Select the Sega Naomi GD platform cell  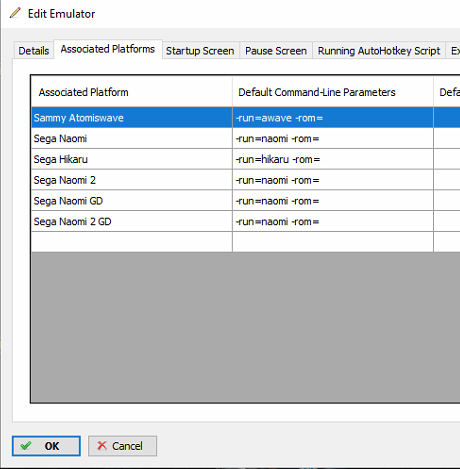tap(132, 201)
